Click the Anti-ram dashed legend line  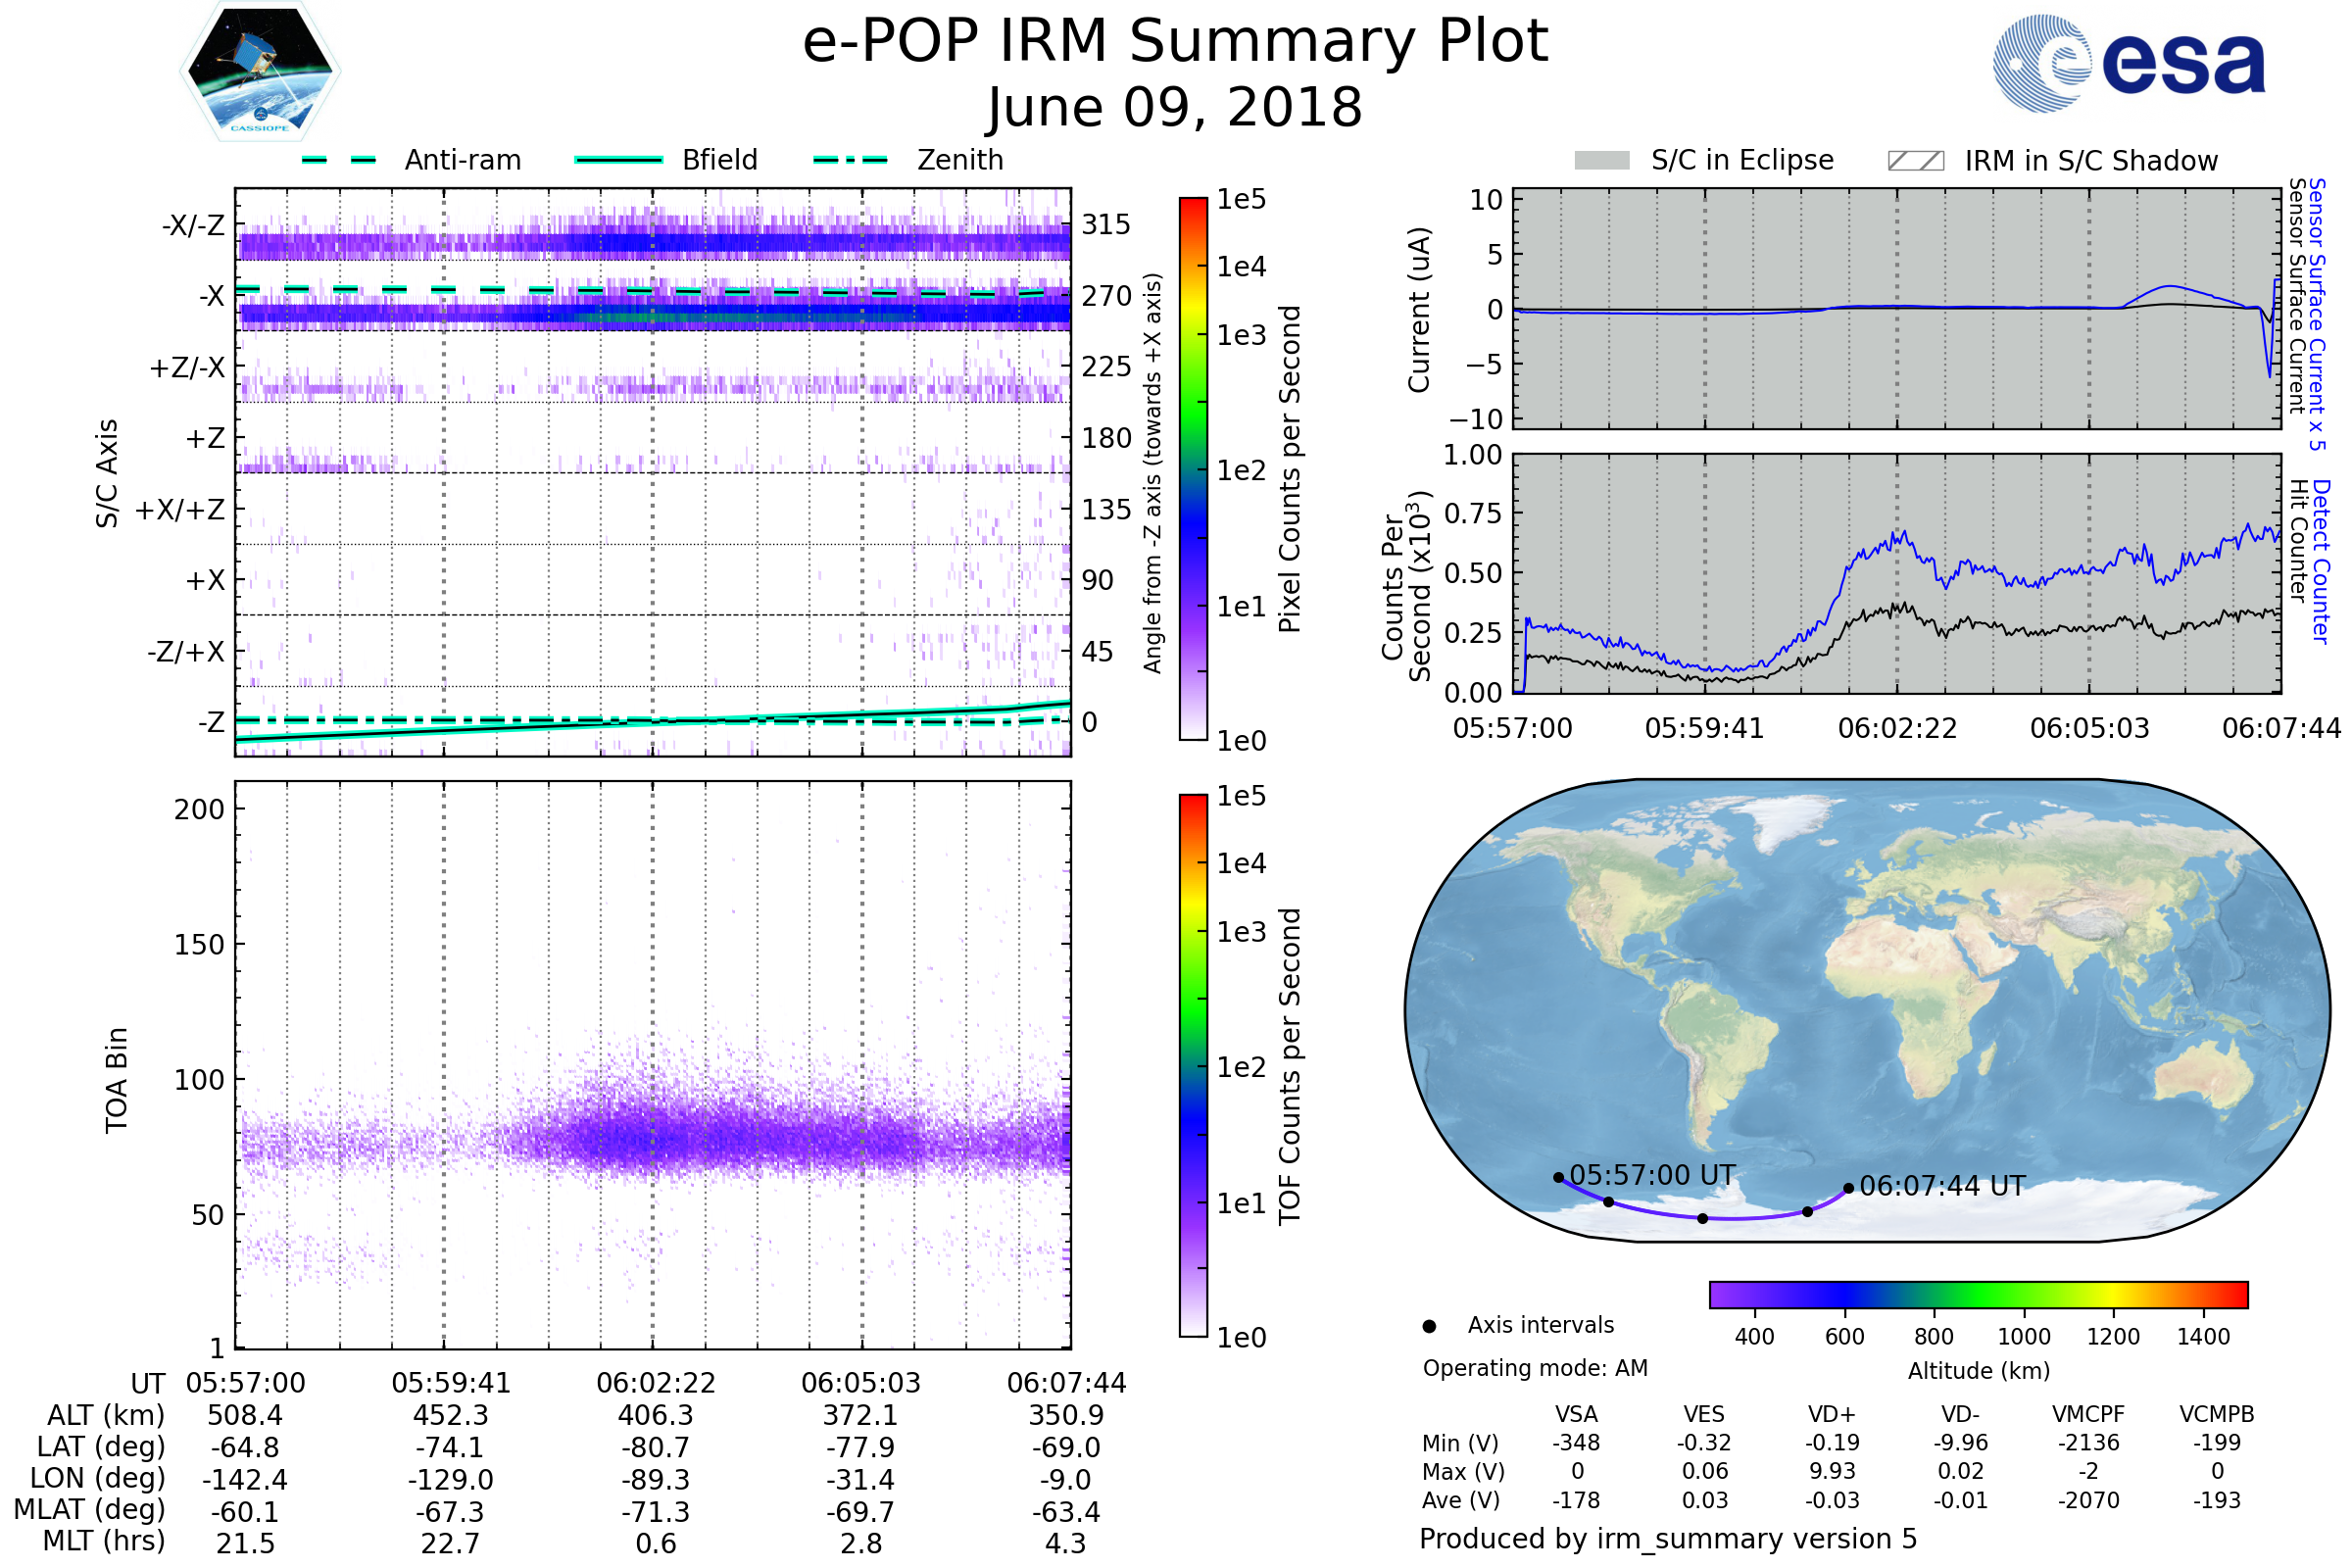tap(339, 160)
